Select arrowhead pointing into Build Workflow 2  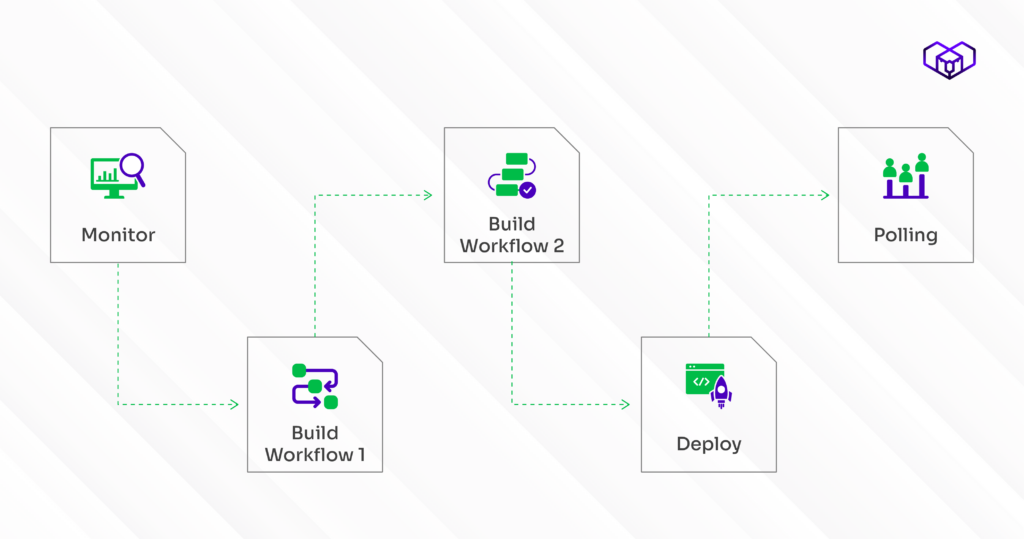tap(429, 196)
